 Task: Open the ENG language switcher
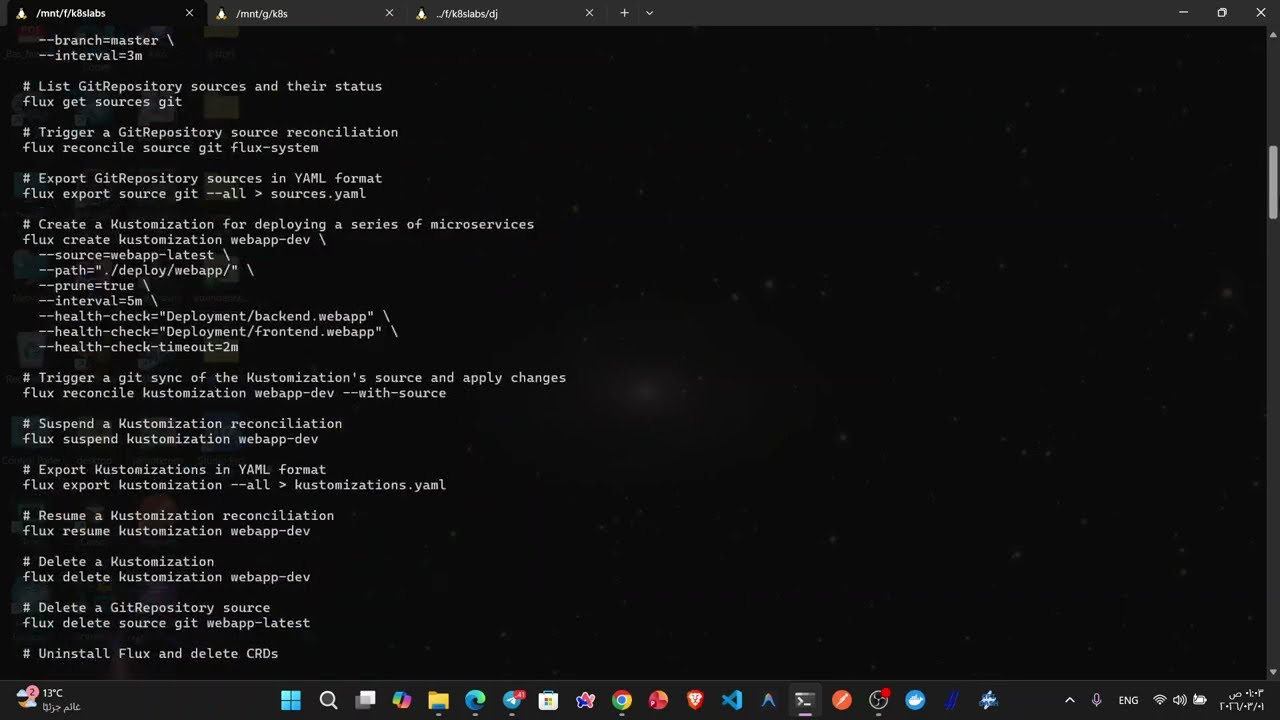pos(1128,700)
